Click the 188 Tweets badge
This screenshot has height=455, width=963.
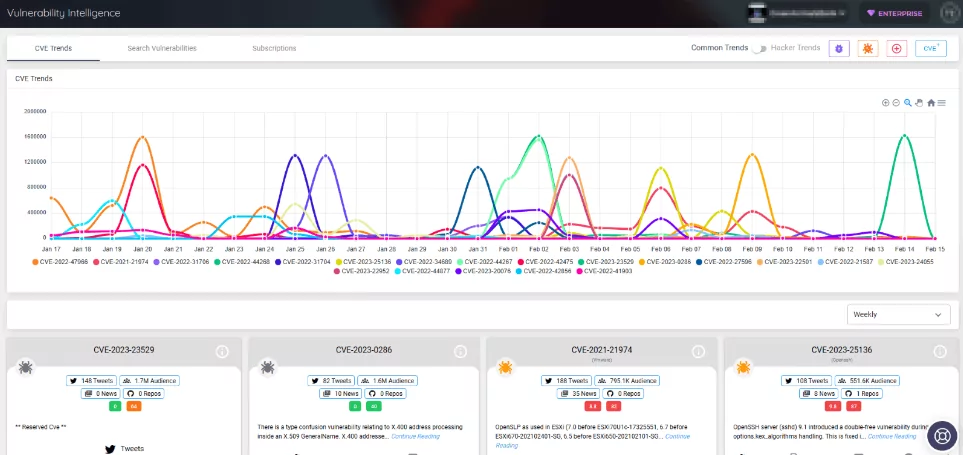(x=566, y=381)
